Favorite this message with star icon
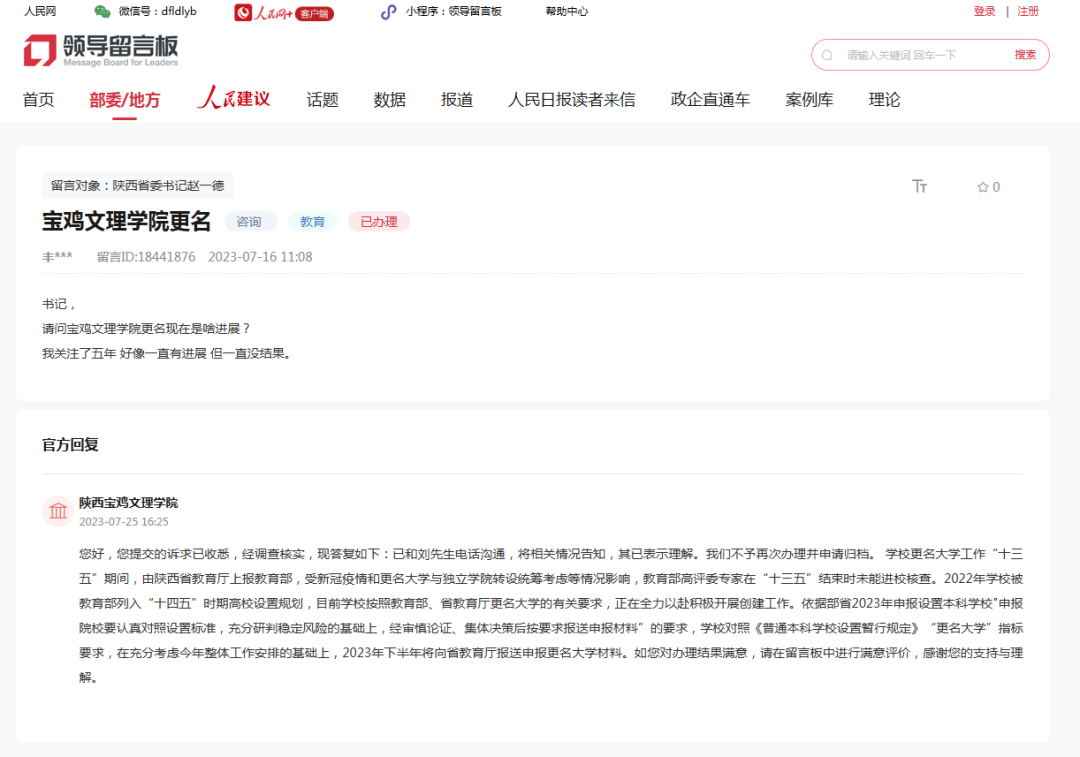This screenshot has height=757, width=1080. [983, 187]
